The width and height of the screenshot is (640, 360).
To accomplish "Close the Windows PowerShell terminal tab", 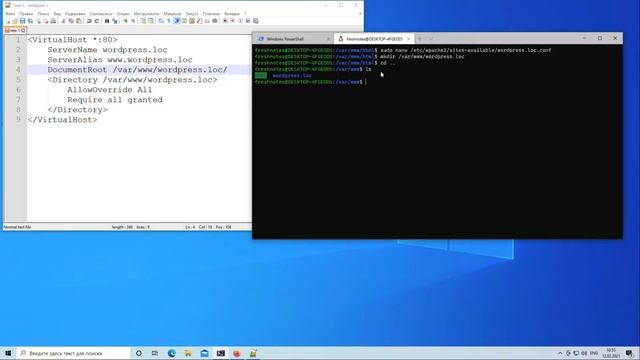I will coord(328,39).
